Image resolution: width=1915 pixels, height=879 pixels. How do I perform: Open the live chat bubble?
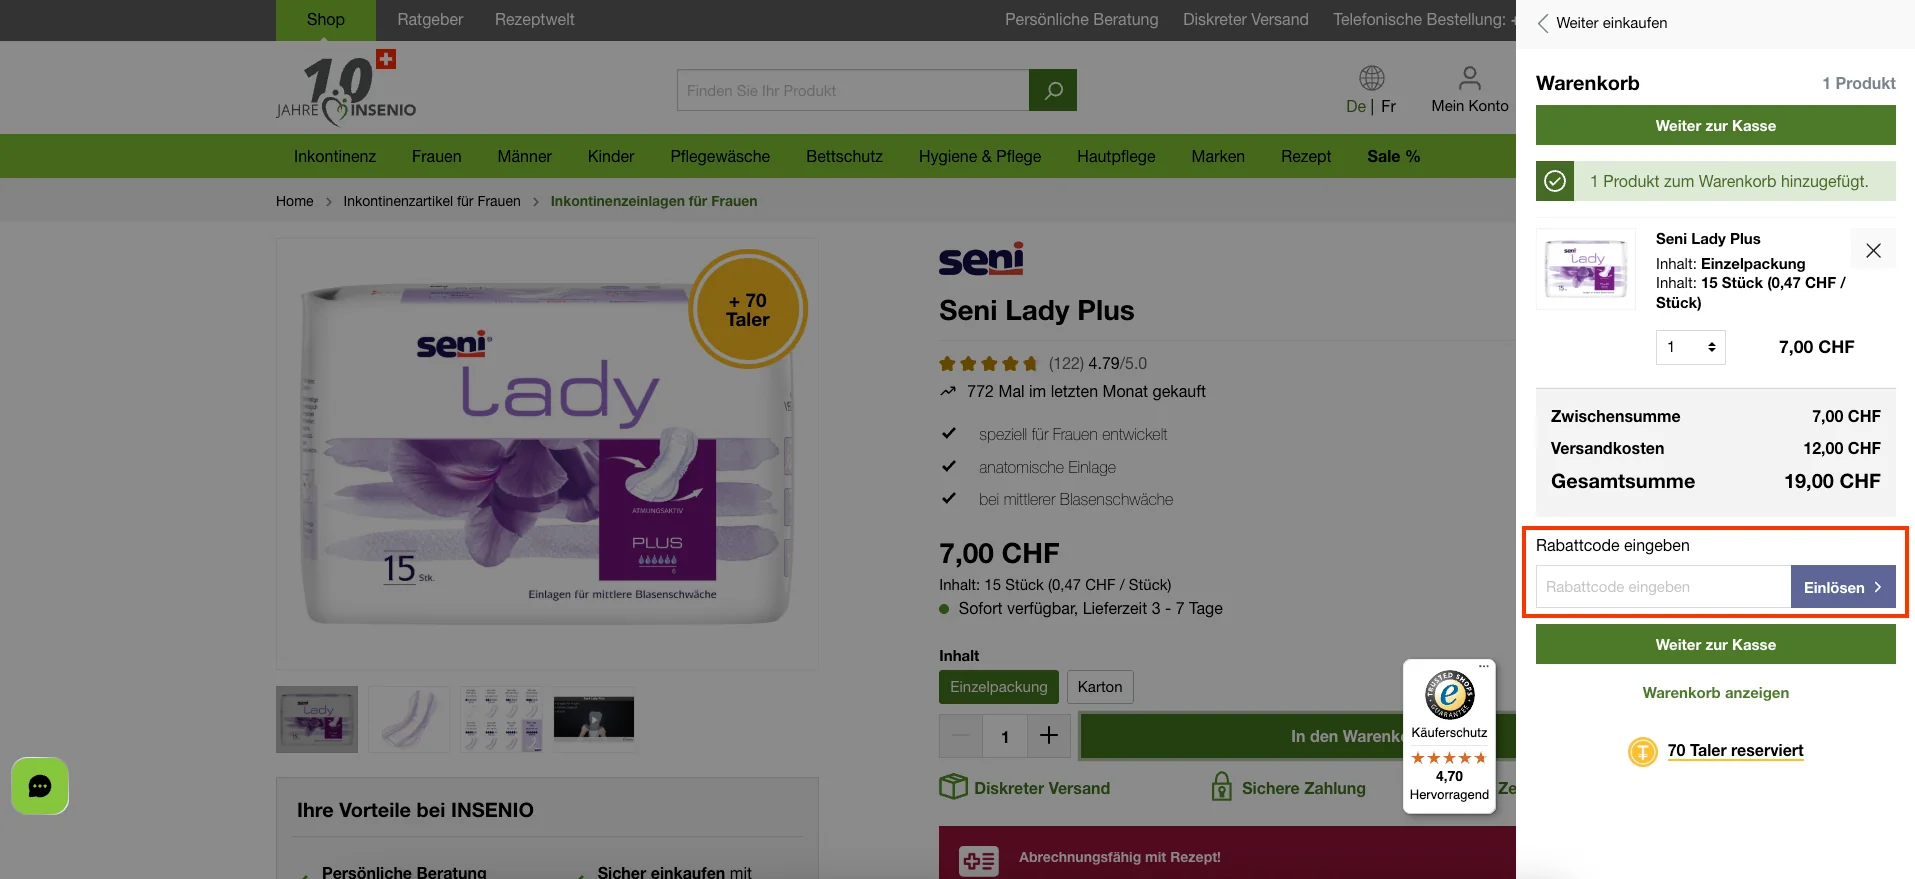point(40,786)
